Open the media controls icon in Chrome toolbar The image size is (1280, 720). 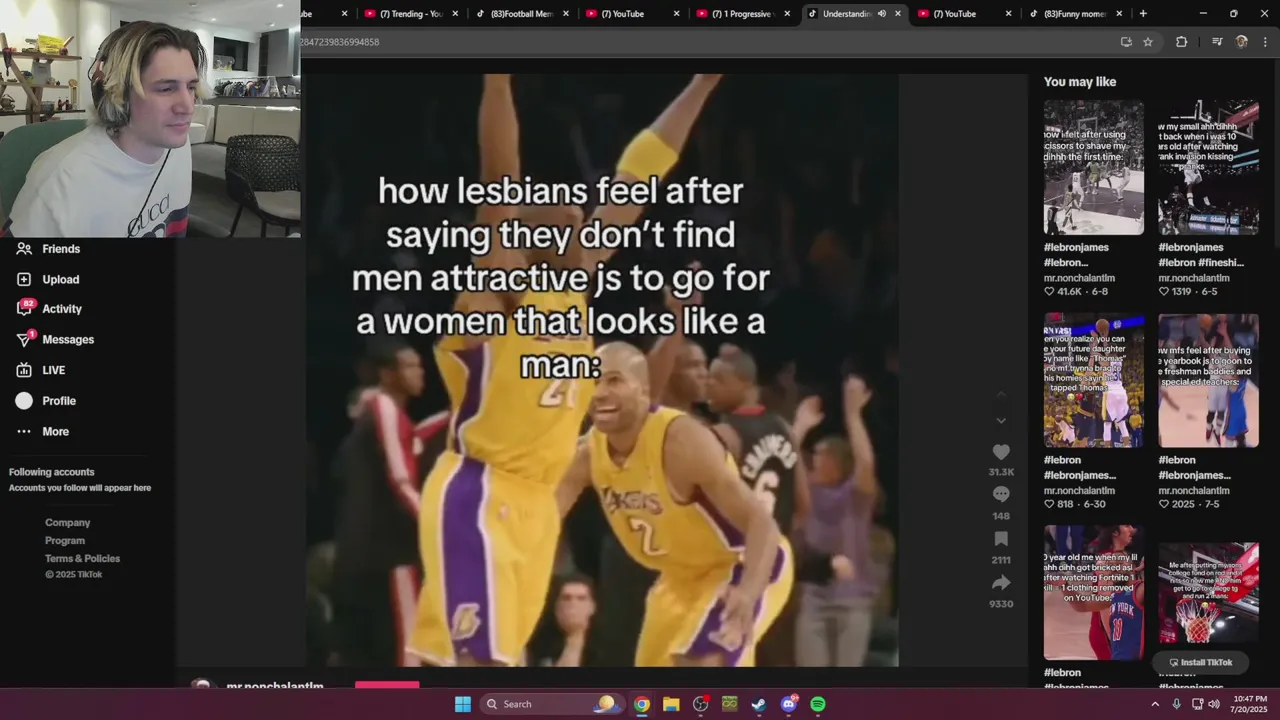click(1217, 42)
